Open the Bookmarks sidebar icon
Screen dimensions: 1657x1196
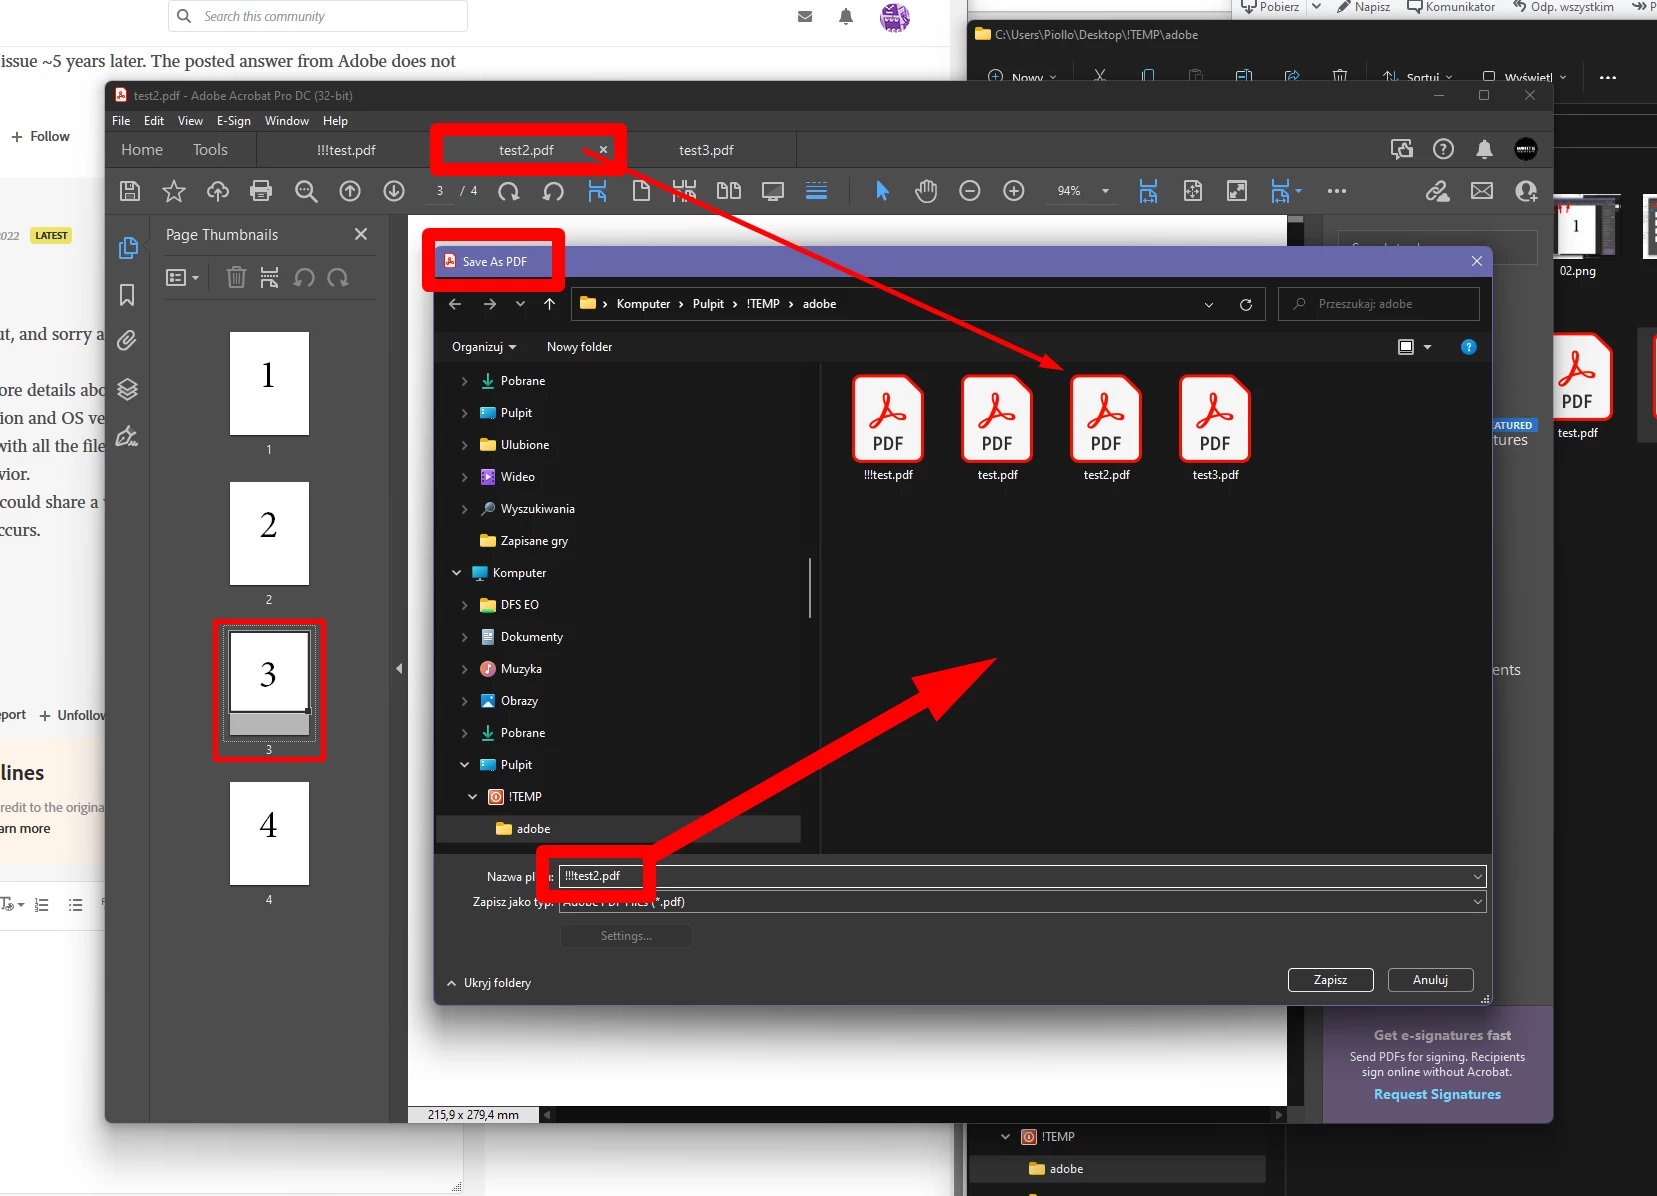pyautogui.click(x=127, y=295)
